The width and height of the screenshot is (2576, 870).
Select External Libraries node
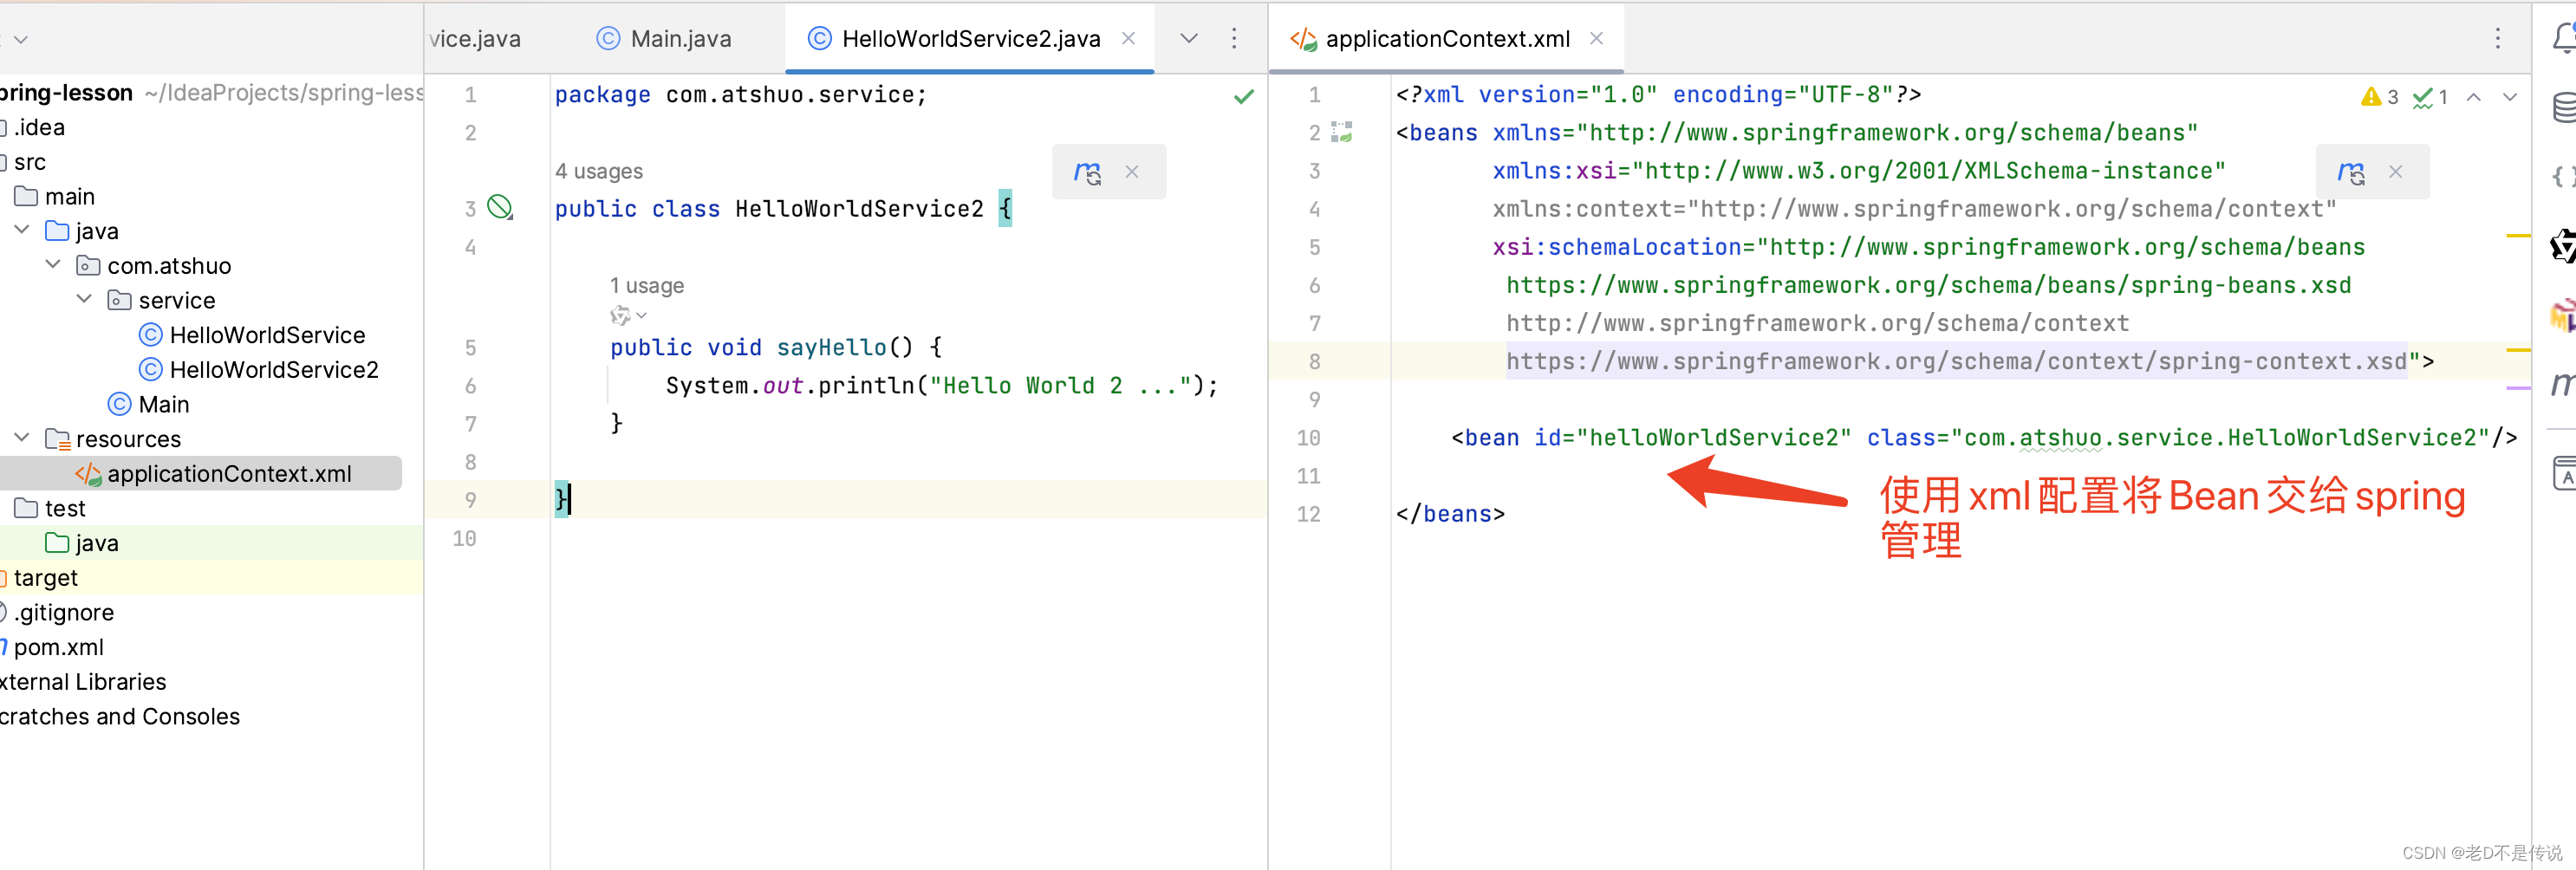(x=83, y=681)
